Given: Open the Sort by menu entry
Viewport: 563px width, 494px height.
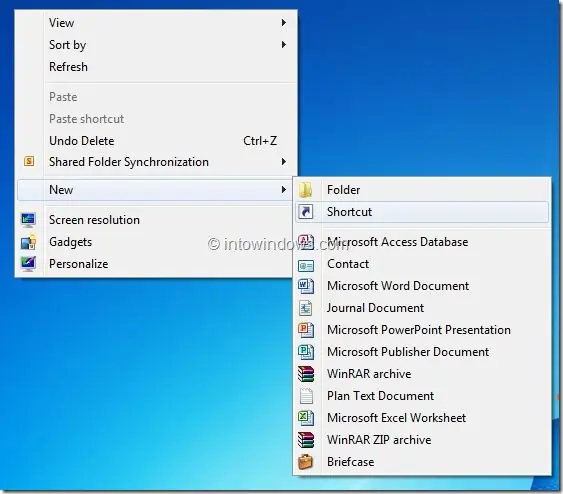Looking at the screenshot, I should click(x=156, y=45).
